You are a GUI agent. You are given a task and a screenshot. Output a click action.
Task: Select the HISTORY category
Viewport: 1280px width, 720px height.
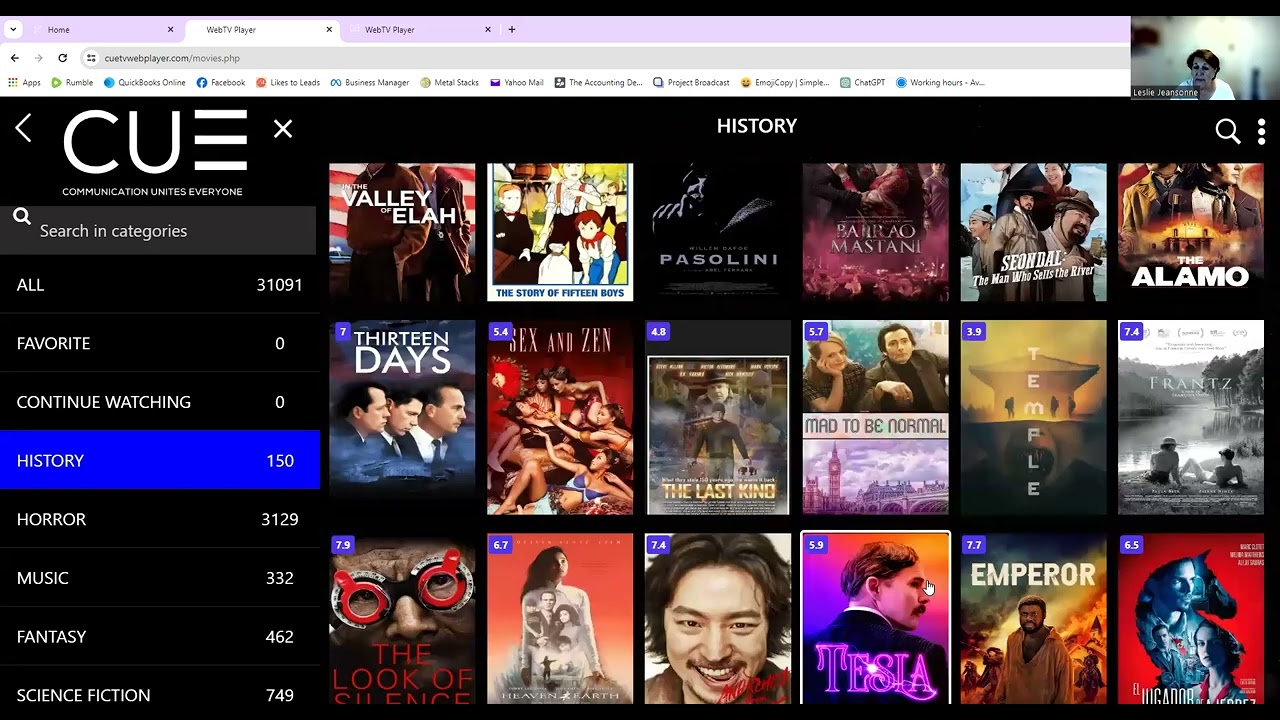pyautogui.click(x=160, y=460)
